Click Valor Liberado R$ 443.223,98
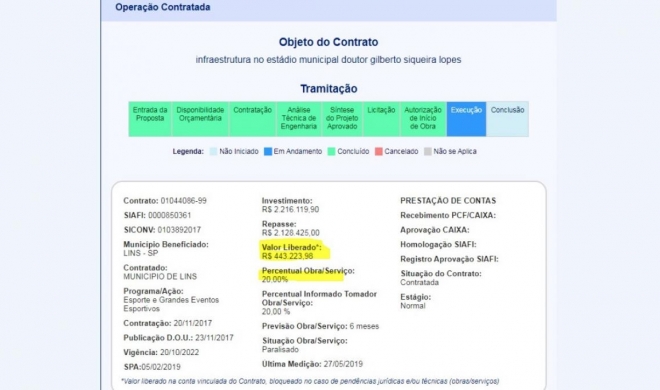 (287, 256)
